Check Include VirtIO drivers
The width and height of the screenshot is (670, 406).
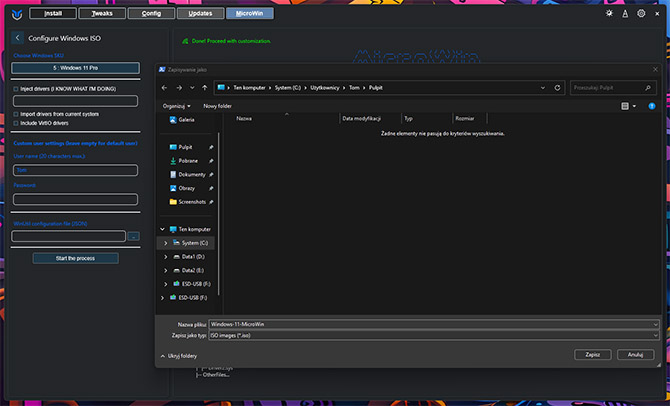16,123
